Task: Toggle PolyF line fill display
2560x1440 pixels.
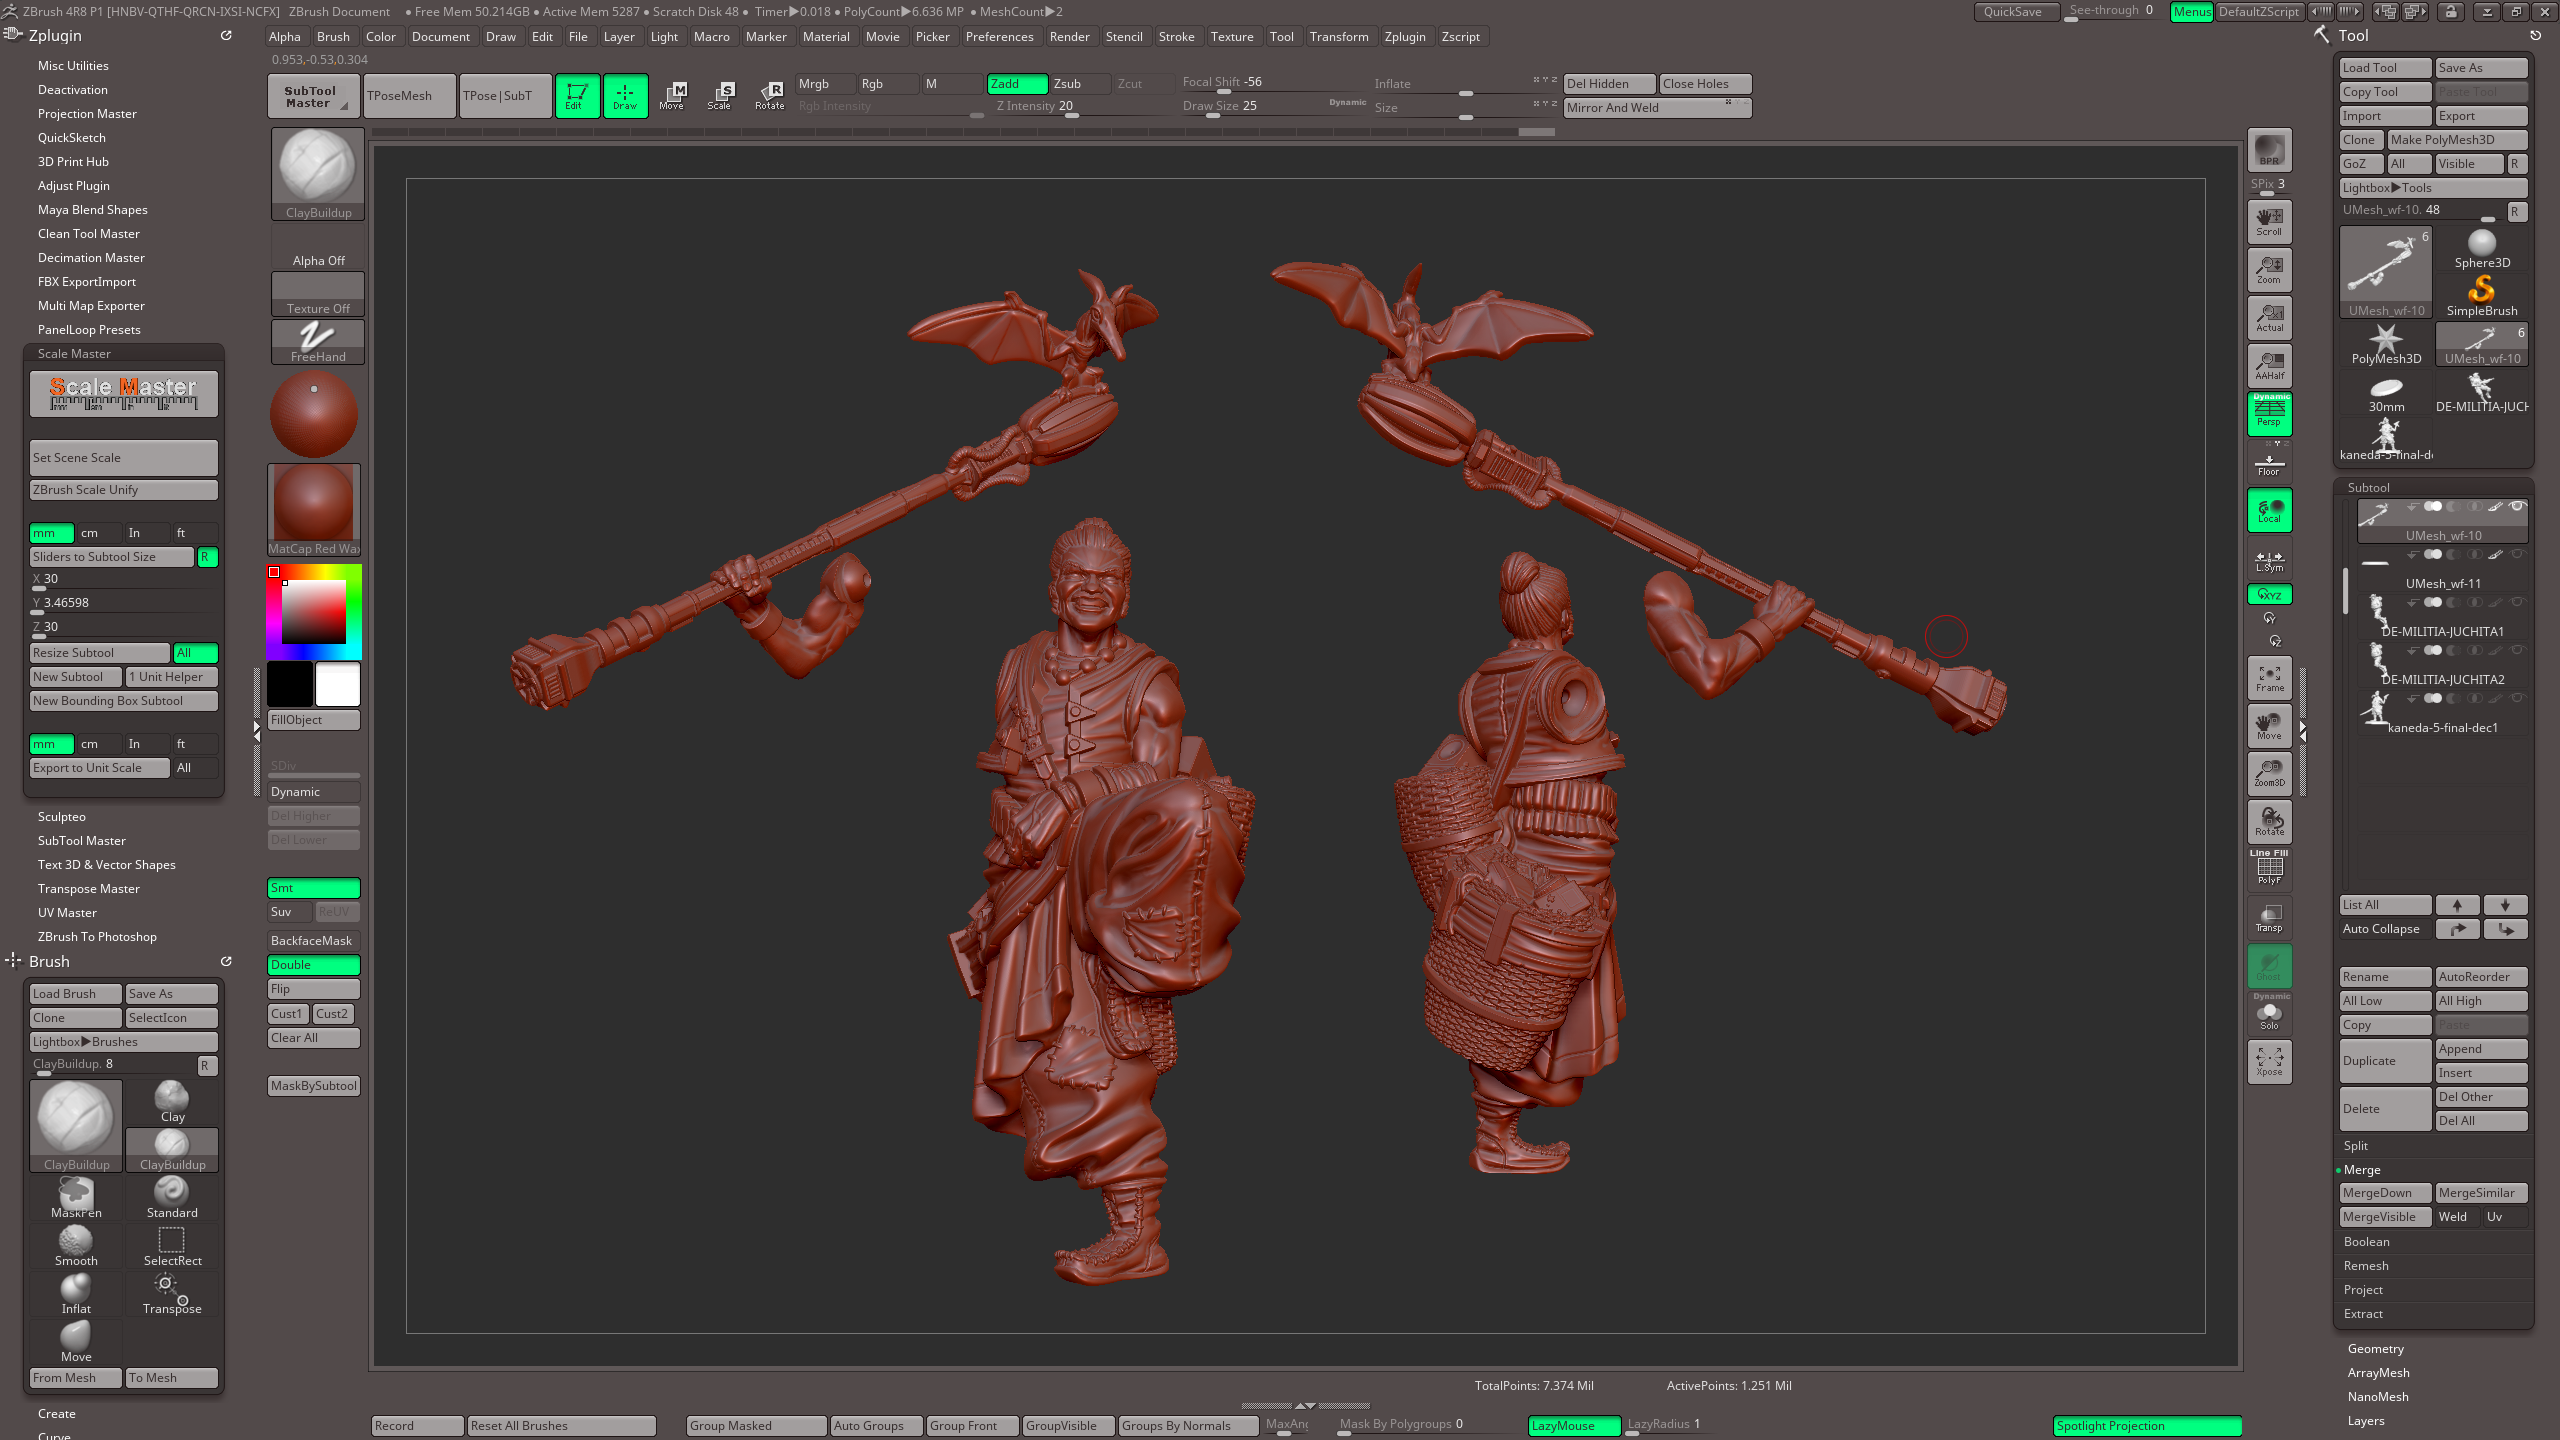Action: [2269, 868]
